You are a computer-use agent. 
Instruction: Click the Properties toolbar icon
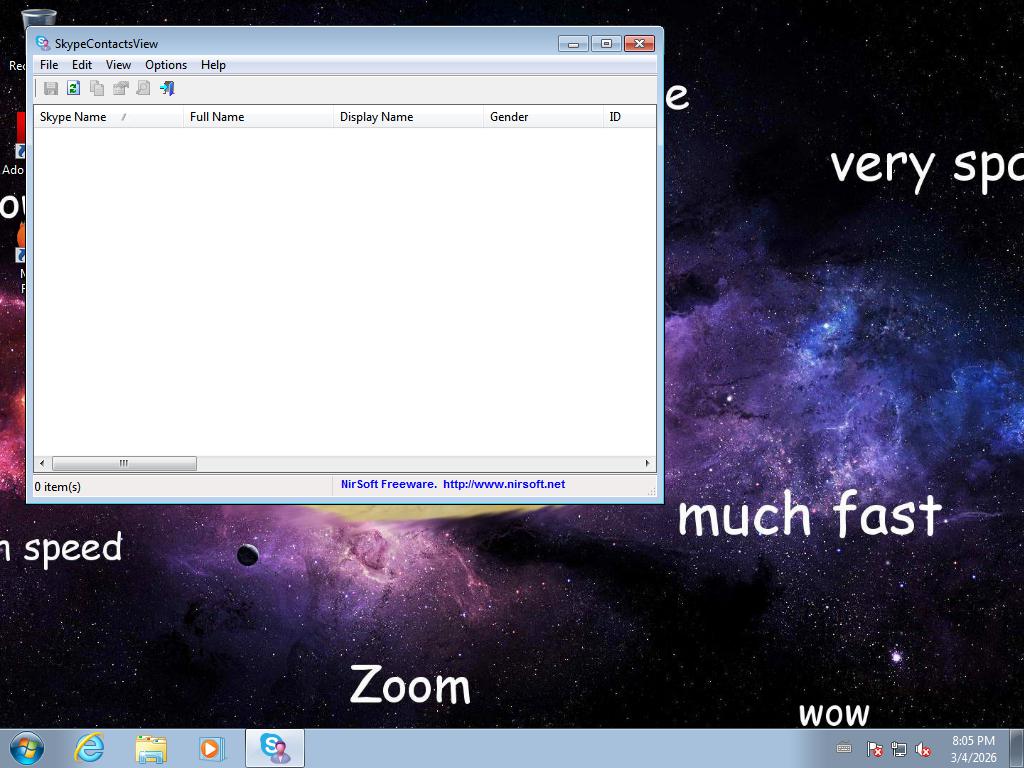[x=120, y=88]
